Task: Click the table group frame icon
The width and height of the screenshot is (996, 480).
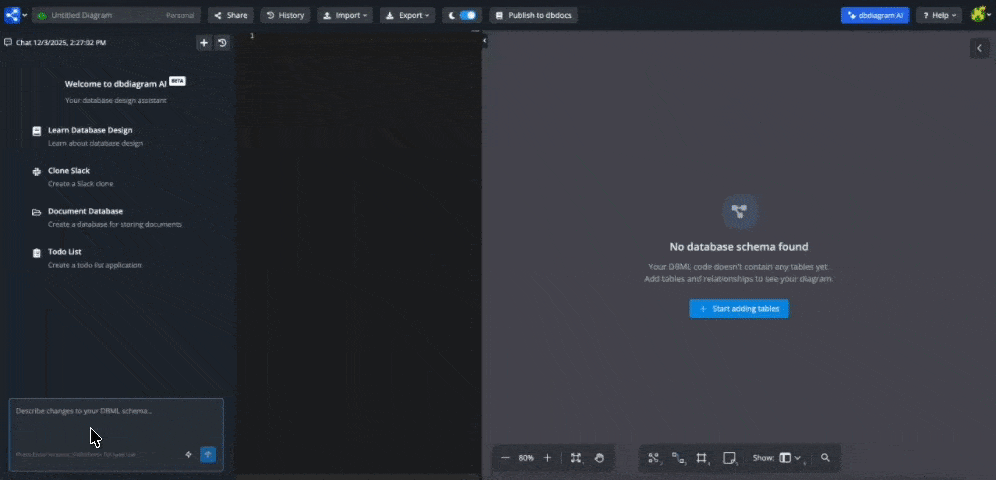Action: [703, 458]
